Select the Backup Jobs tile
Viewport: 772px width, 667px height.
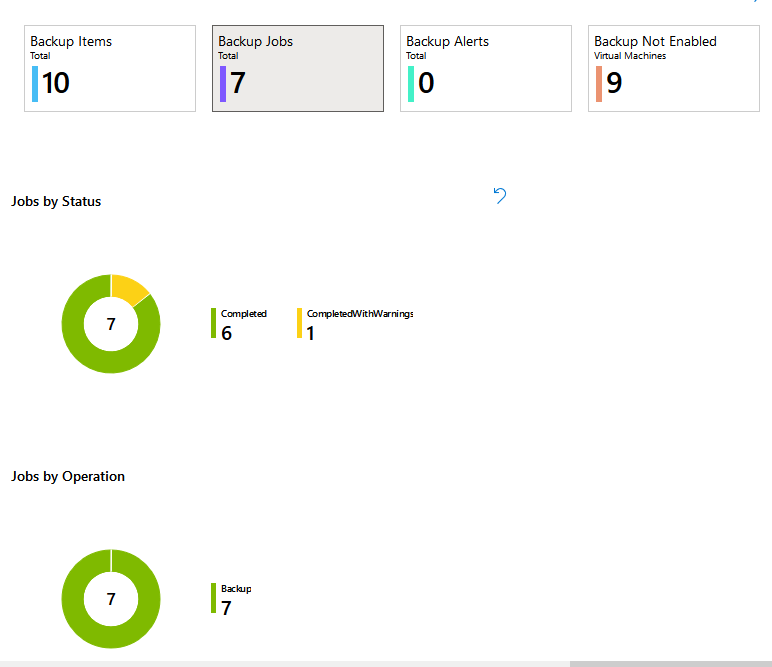[x=298, y=68]
